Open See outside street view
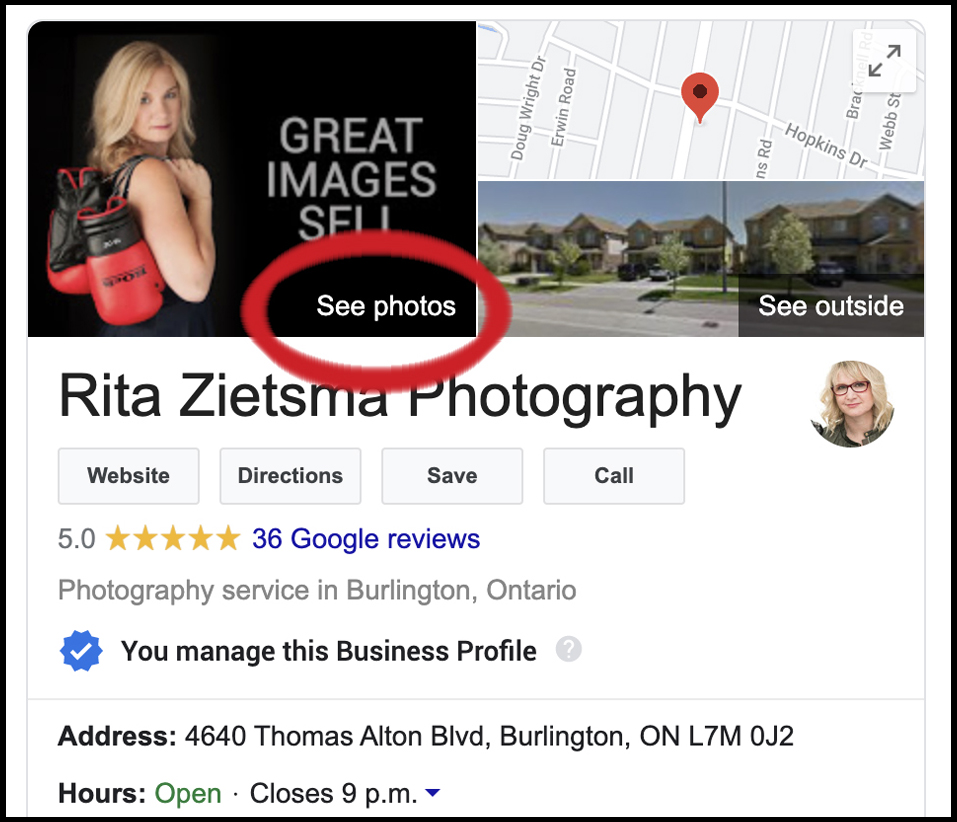The width and height of the screenshot is (957, 822). [831, 306]
